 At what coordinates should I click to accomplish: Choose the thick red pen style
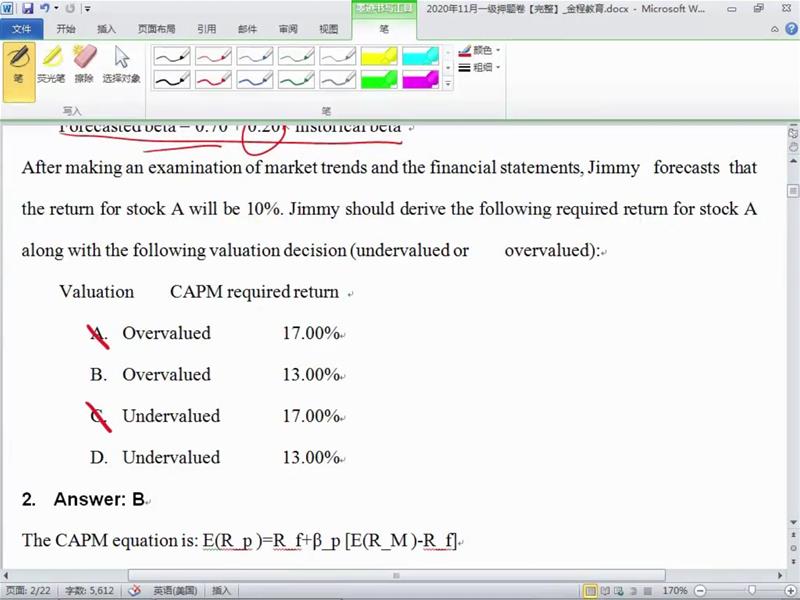click(213, 78)
